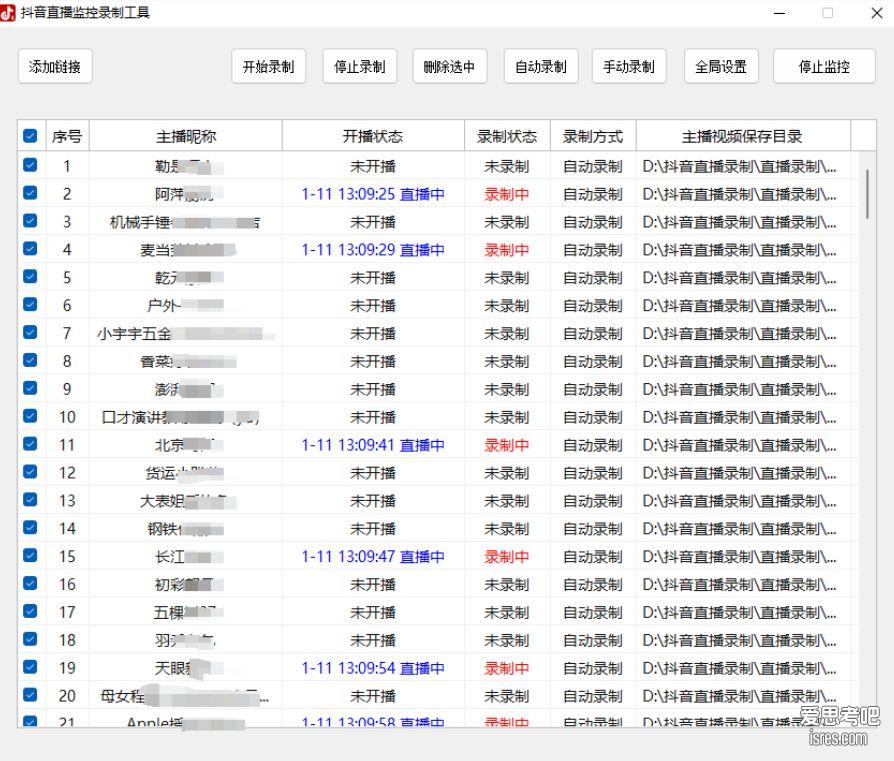
Task: Click 未开播 status in row 3
Action: click(x=373, y=222)
